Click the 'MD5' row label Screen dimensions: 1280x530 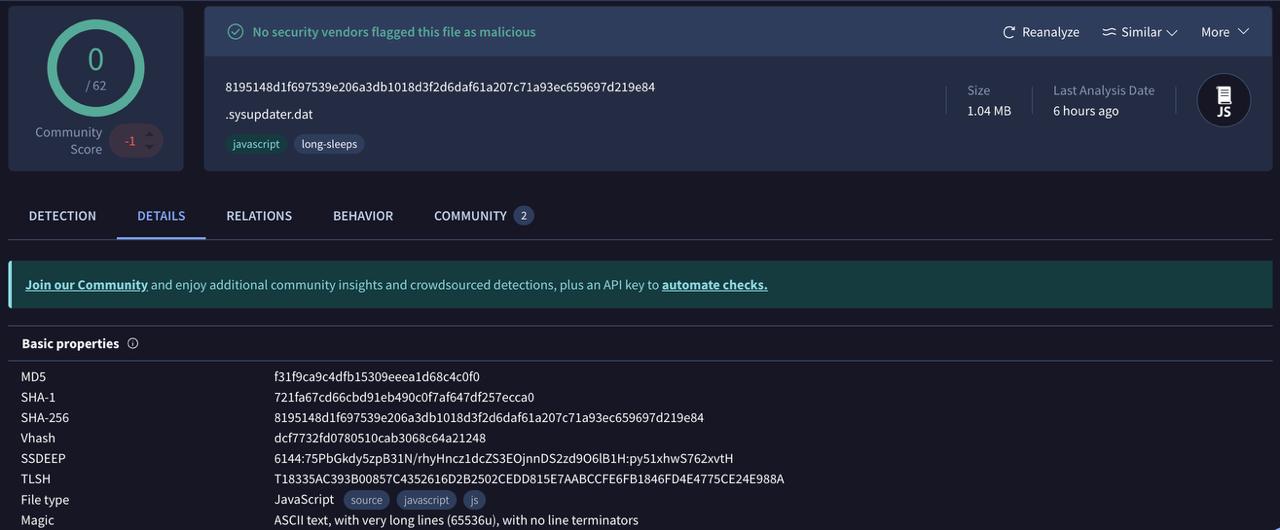pos(33,377)
